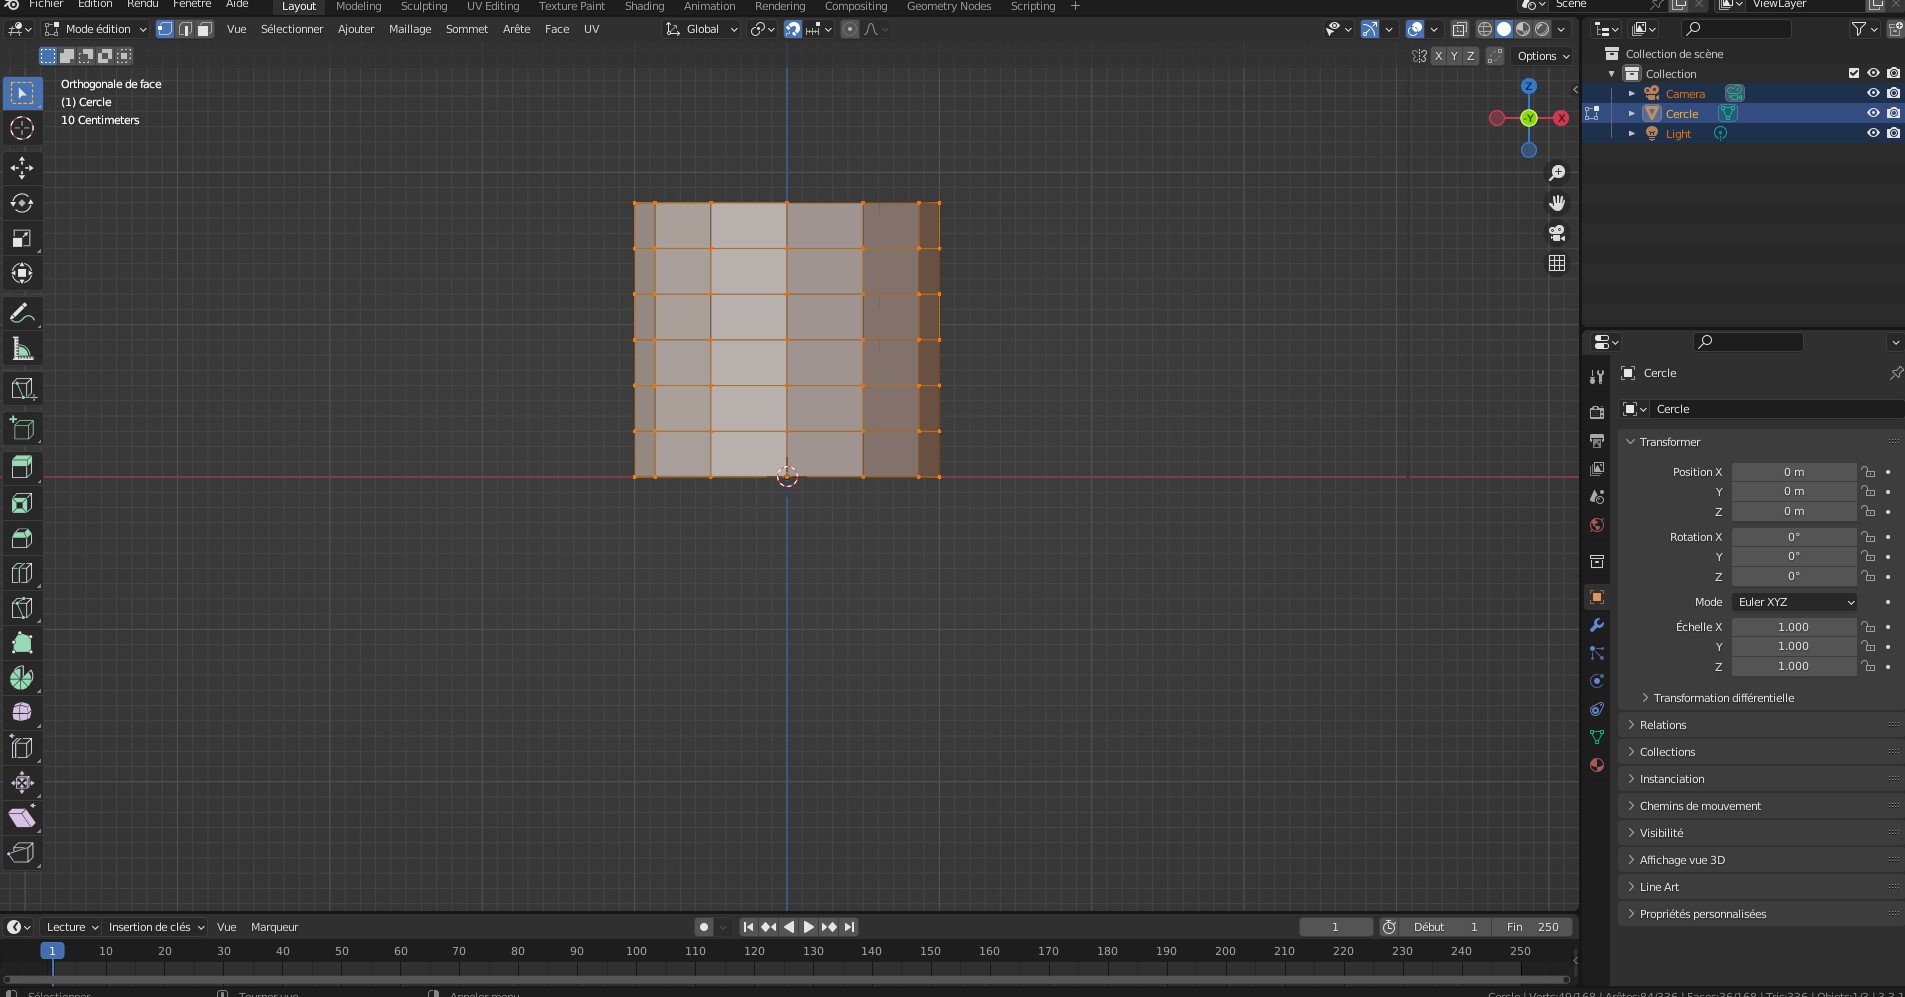Enable edge select mode
The width and height of the screenshot is (1905, 997).
coord(185,29)
